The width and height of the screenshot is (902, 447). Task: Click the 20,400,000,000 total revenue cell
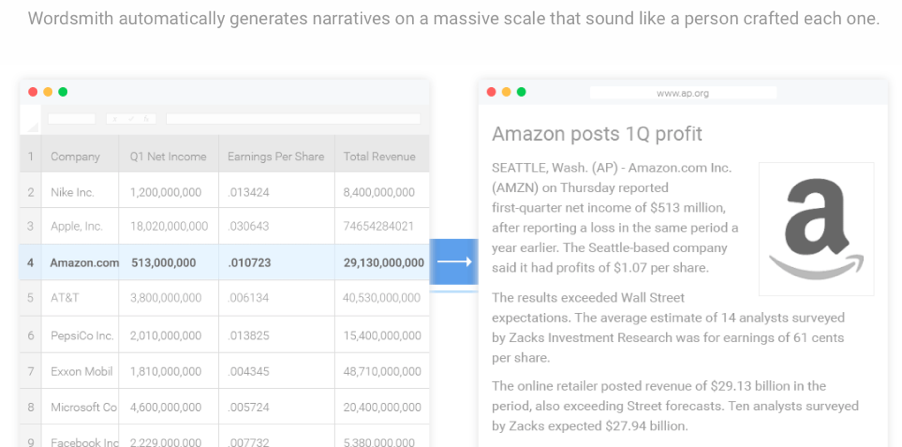[382, 407]
